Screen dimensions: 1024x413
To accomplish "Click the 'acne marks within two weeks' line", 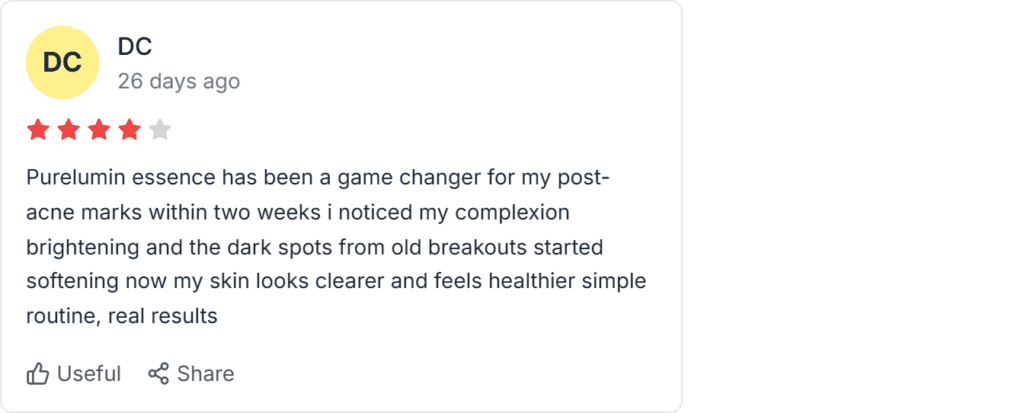I will pos(298,212).
